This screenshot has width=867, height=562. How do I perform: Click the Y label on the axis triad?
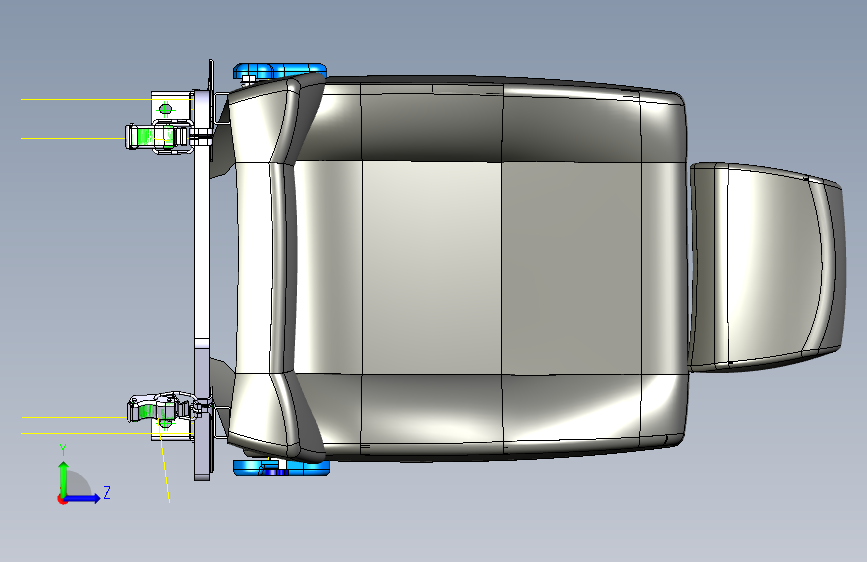click(63, 450)
